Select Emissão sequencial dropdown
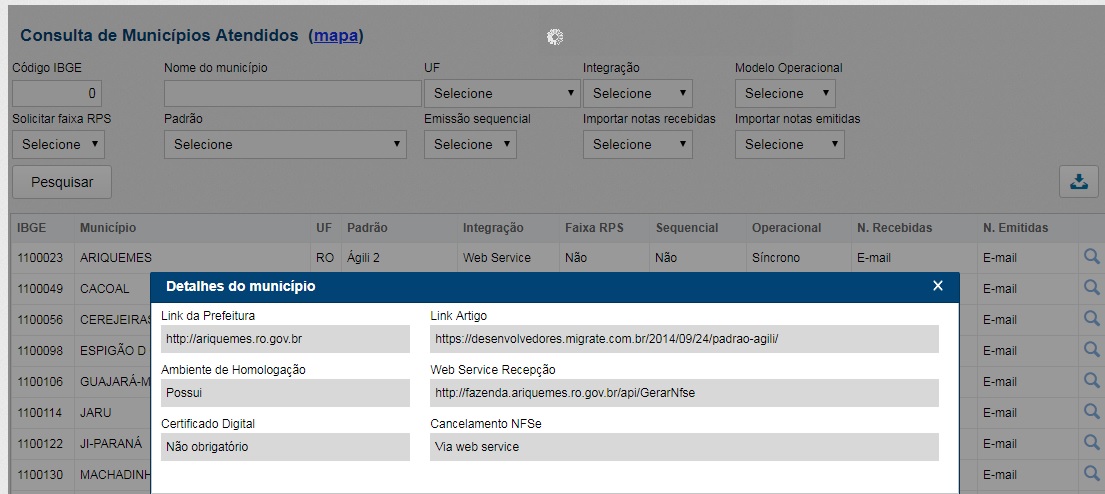 470,145
